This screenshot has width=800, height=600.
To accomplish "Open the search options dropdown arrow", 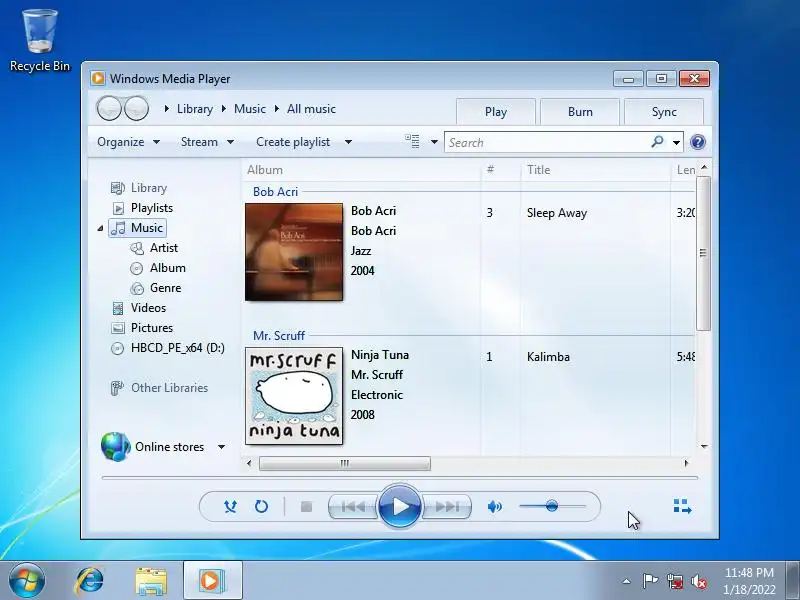I will click(x=676, y=142).
